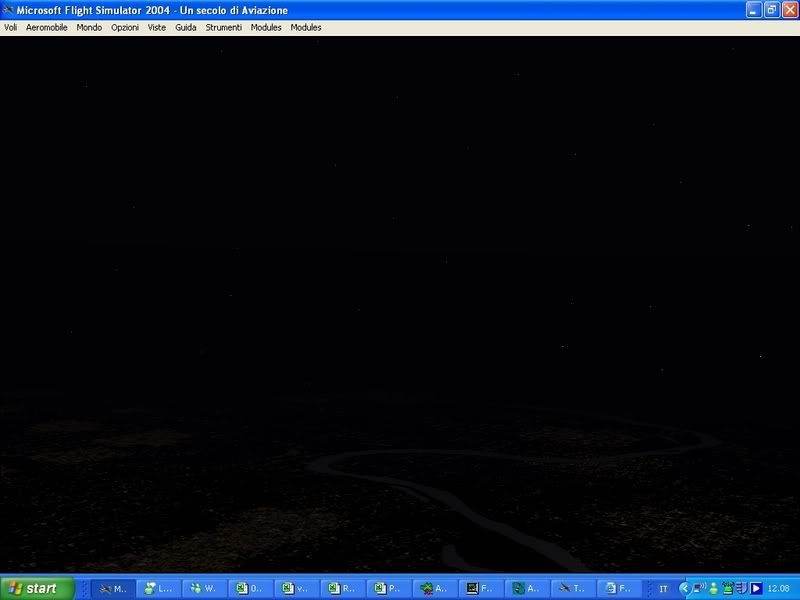This screenshot has height=600, width=800.
Task: Switch to the 'A..' taskbar button with tree icon
Action: pyautogui.click(x=435, y=589)
